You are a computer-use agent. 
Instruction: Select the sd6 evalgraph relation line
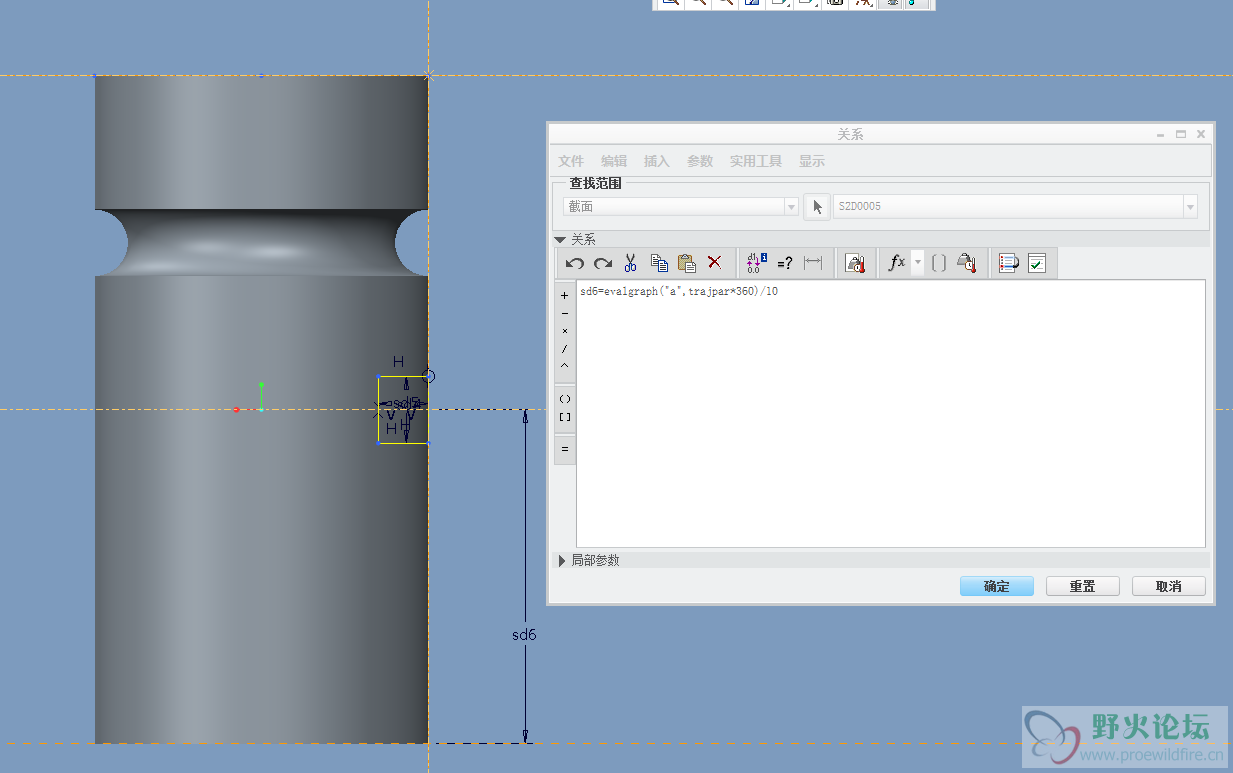coord(679,292)
